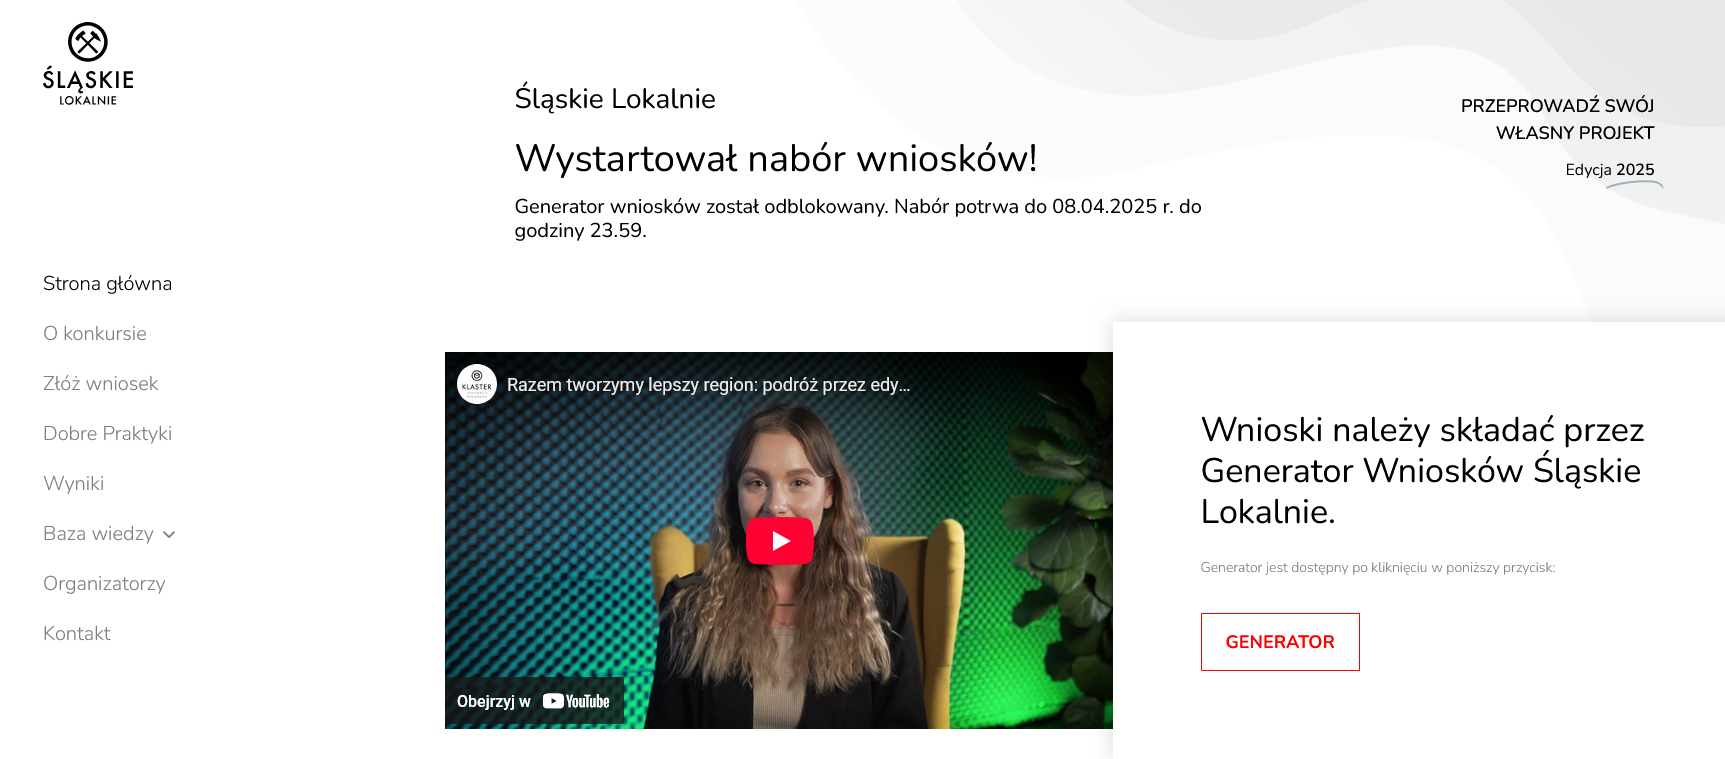This screenshot has height=759, width=1725.
Task: Open the Wyniki page
Action: (x=73, y=484)
